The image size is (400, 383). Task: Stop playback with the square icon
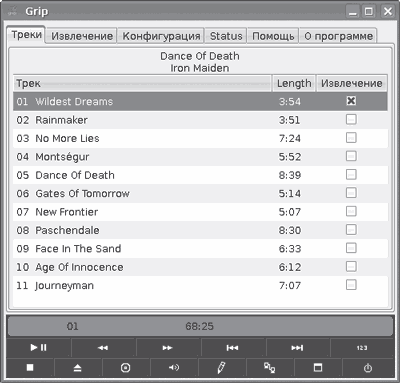30,368
